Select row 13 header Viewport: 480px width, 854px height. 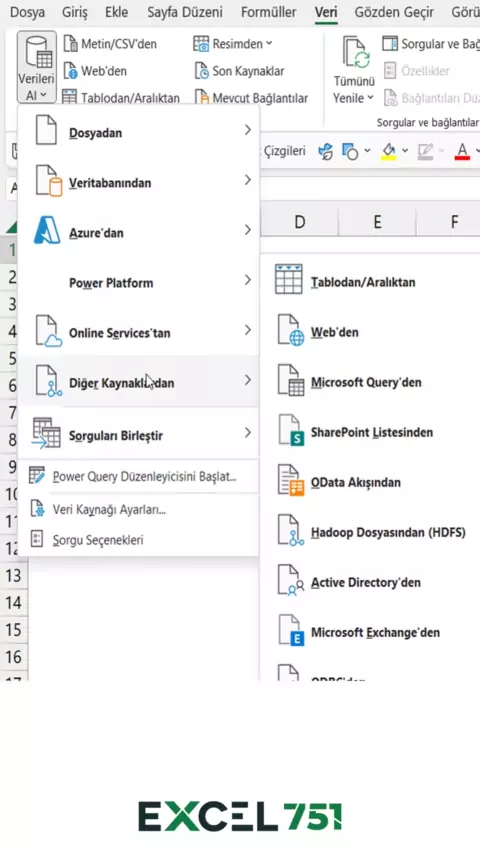[13, 576]
